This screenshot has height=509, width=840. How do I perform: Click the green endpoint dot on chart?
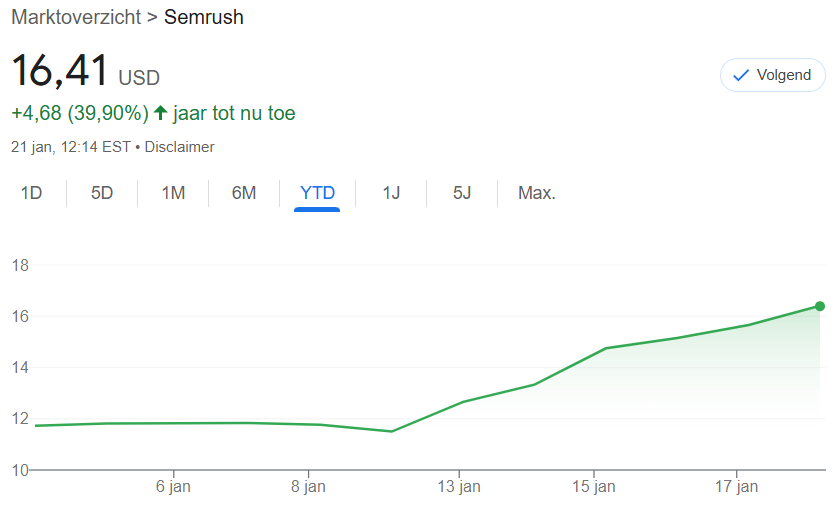(x=820, y=306)
